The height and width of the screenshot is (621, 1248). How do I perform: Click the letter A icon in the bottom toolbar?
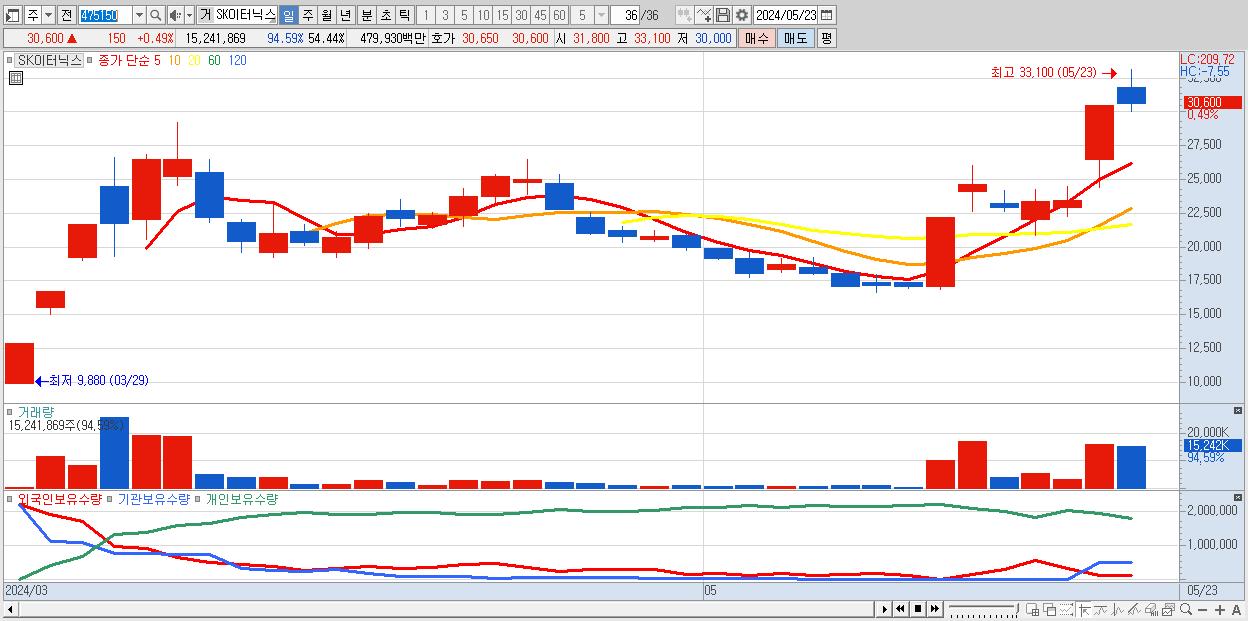1236,610
